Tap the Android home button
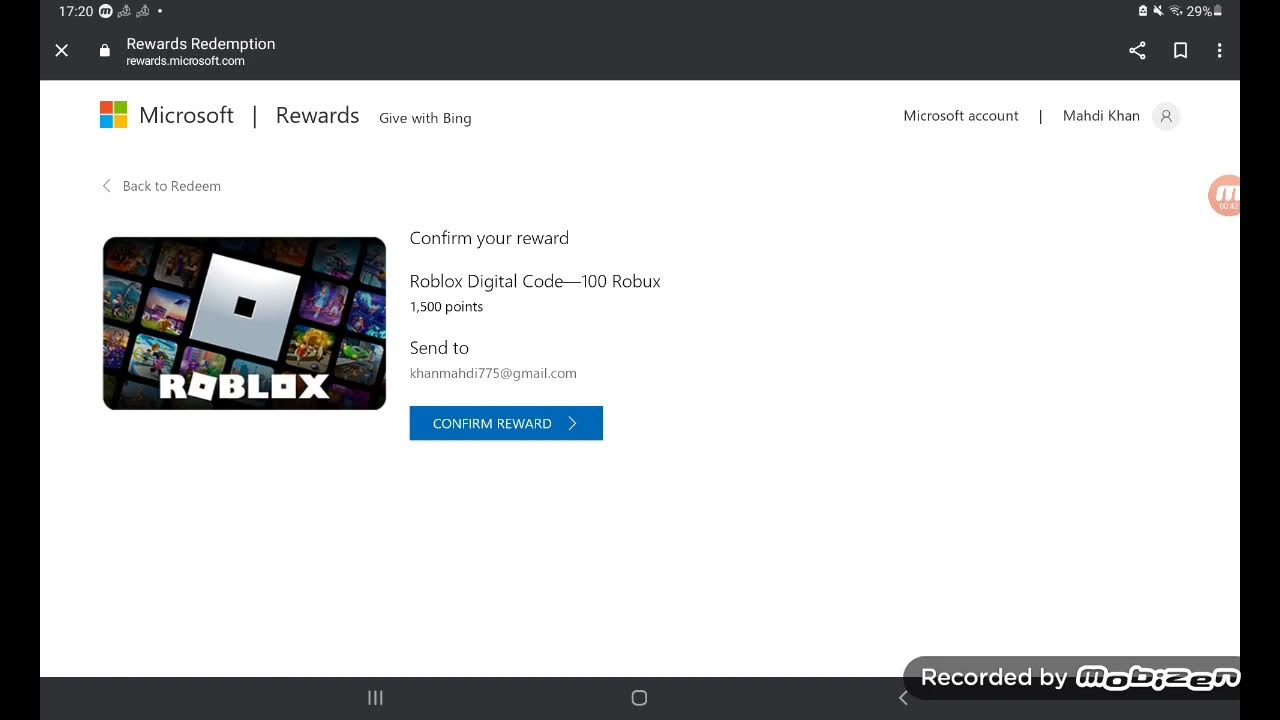 pyautogui.click(x=639, y=698)
